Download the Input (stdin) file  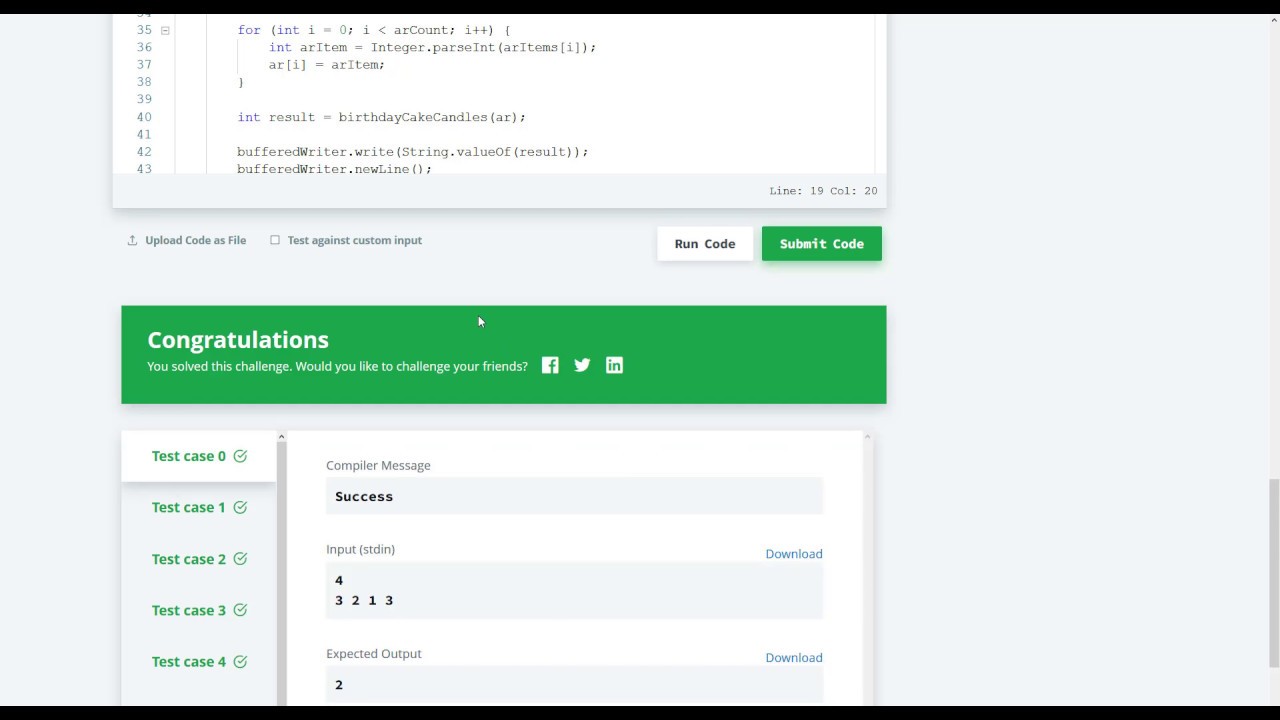click(794, 553)
